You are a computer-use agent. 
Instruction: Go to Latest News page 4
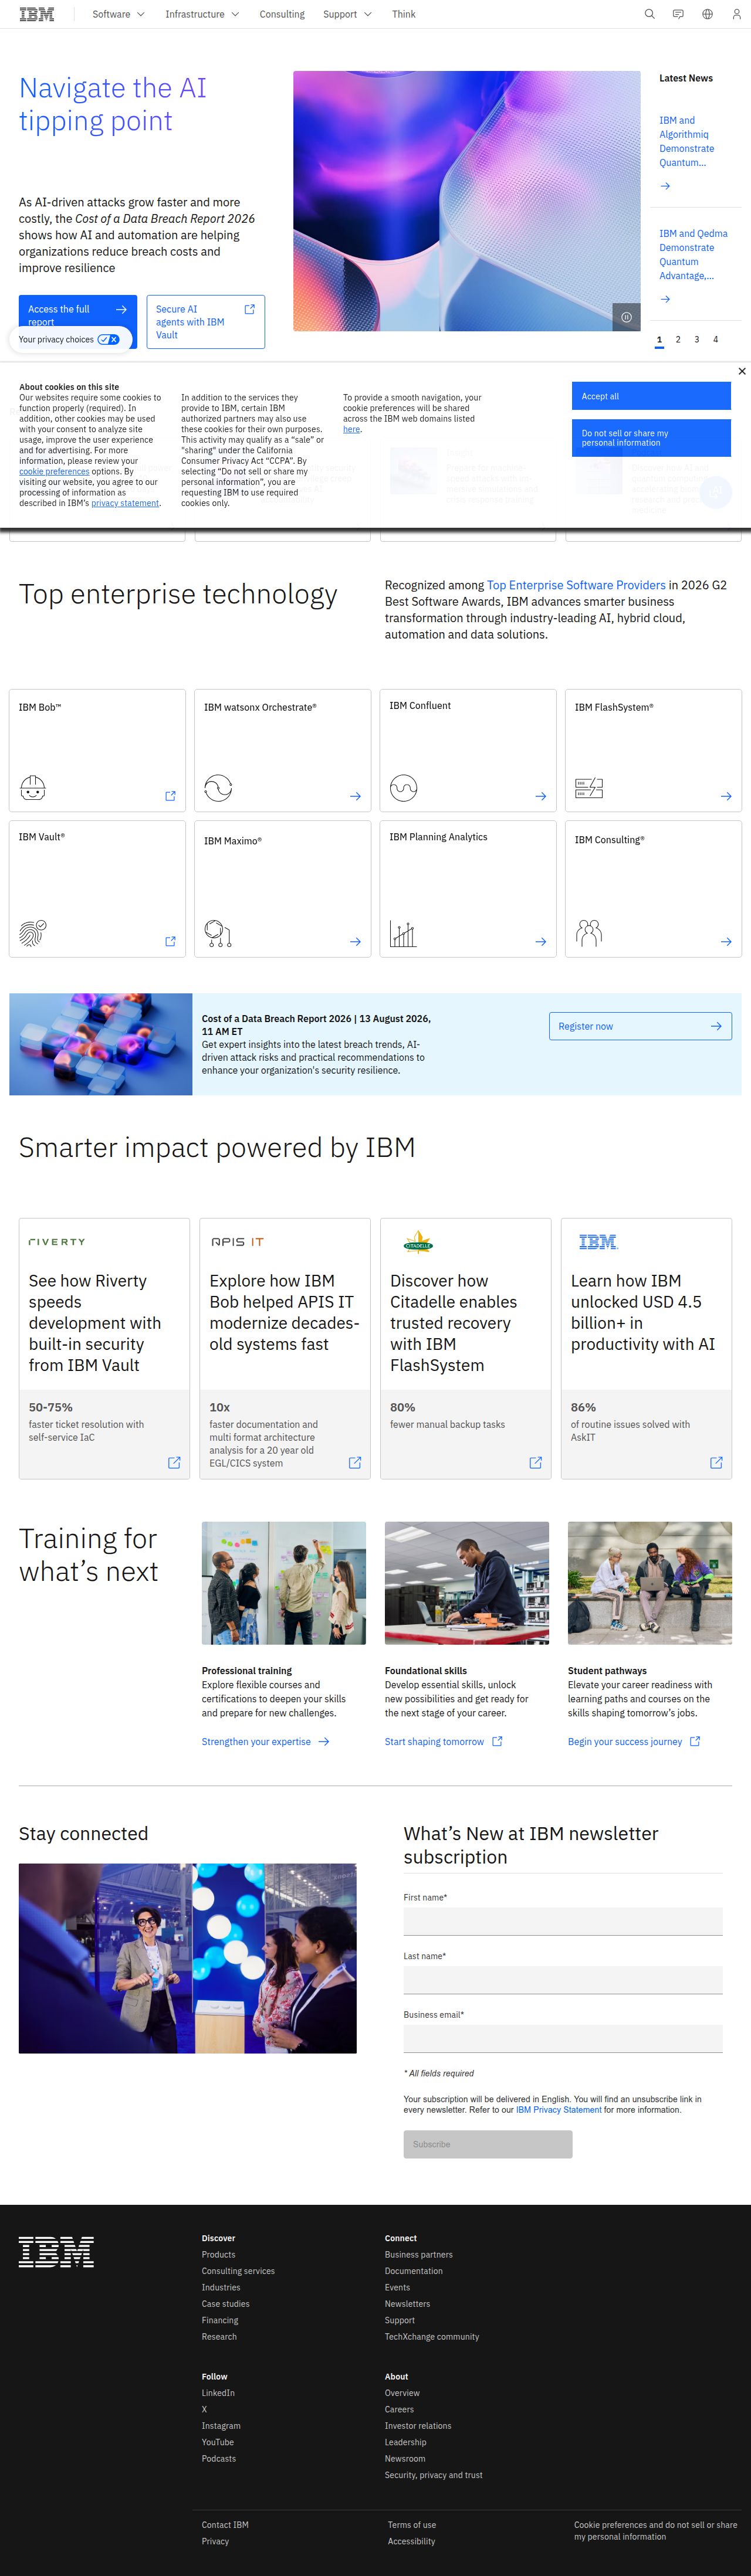coord(715,340)
